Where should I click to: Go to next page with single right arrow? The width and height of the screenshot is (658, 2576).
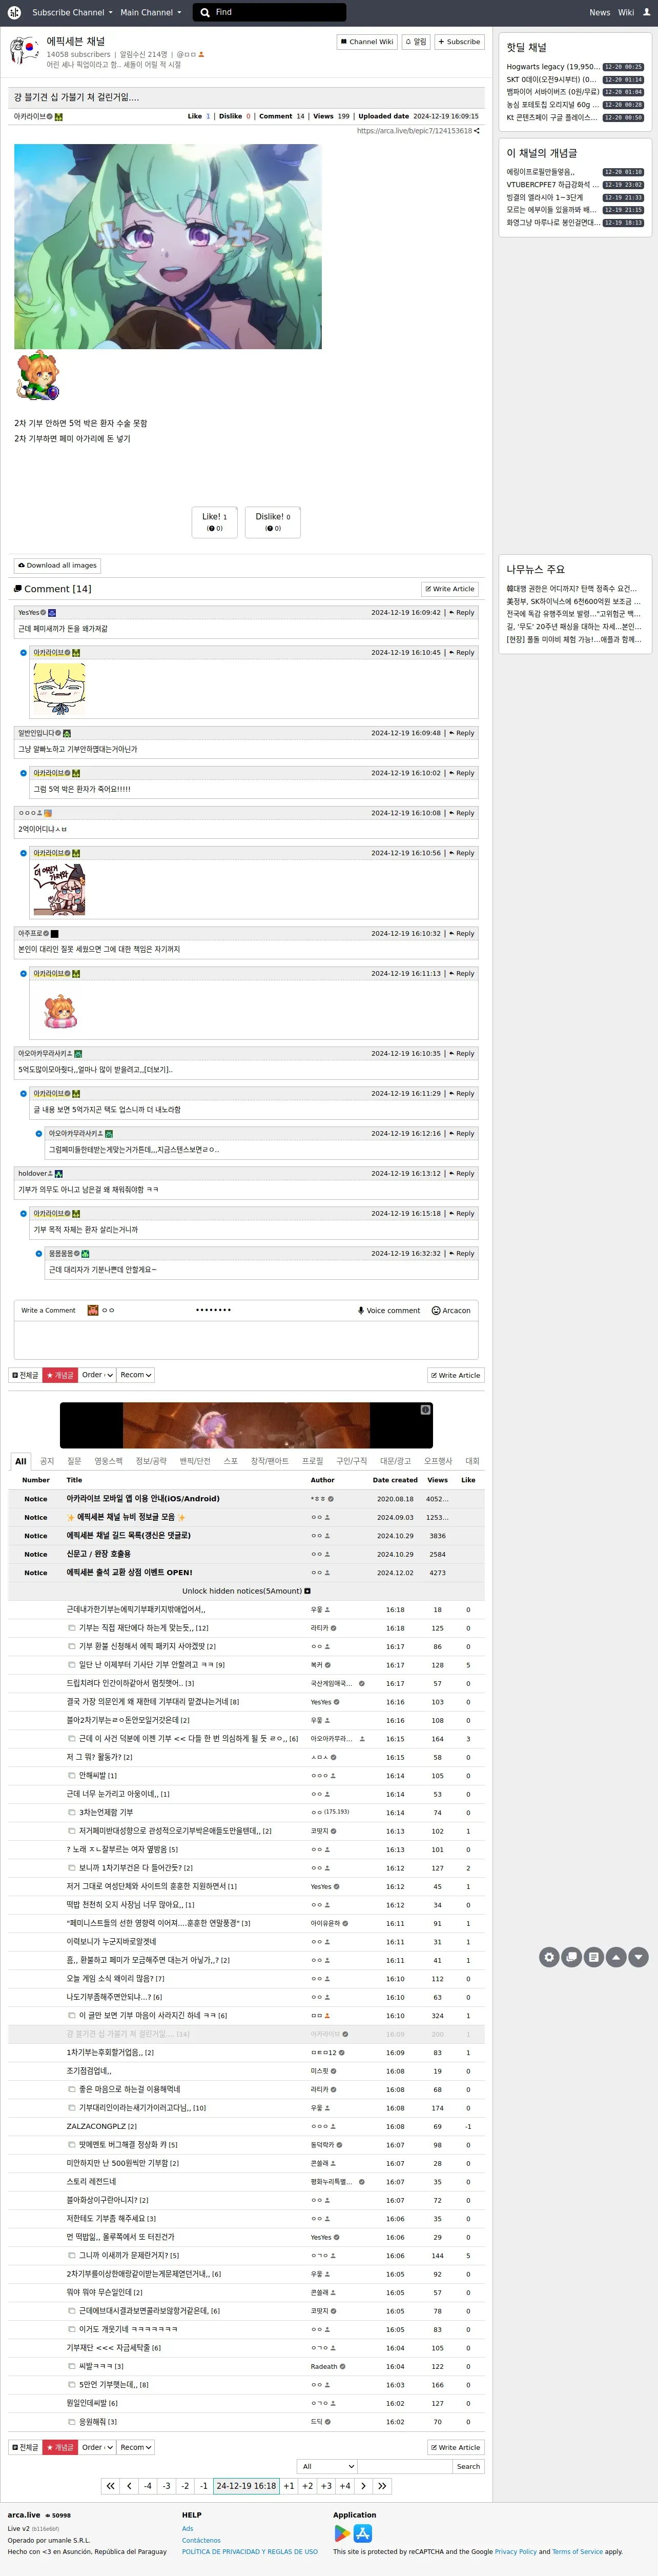point(363,2486)
